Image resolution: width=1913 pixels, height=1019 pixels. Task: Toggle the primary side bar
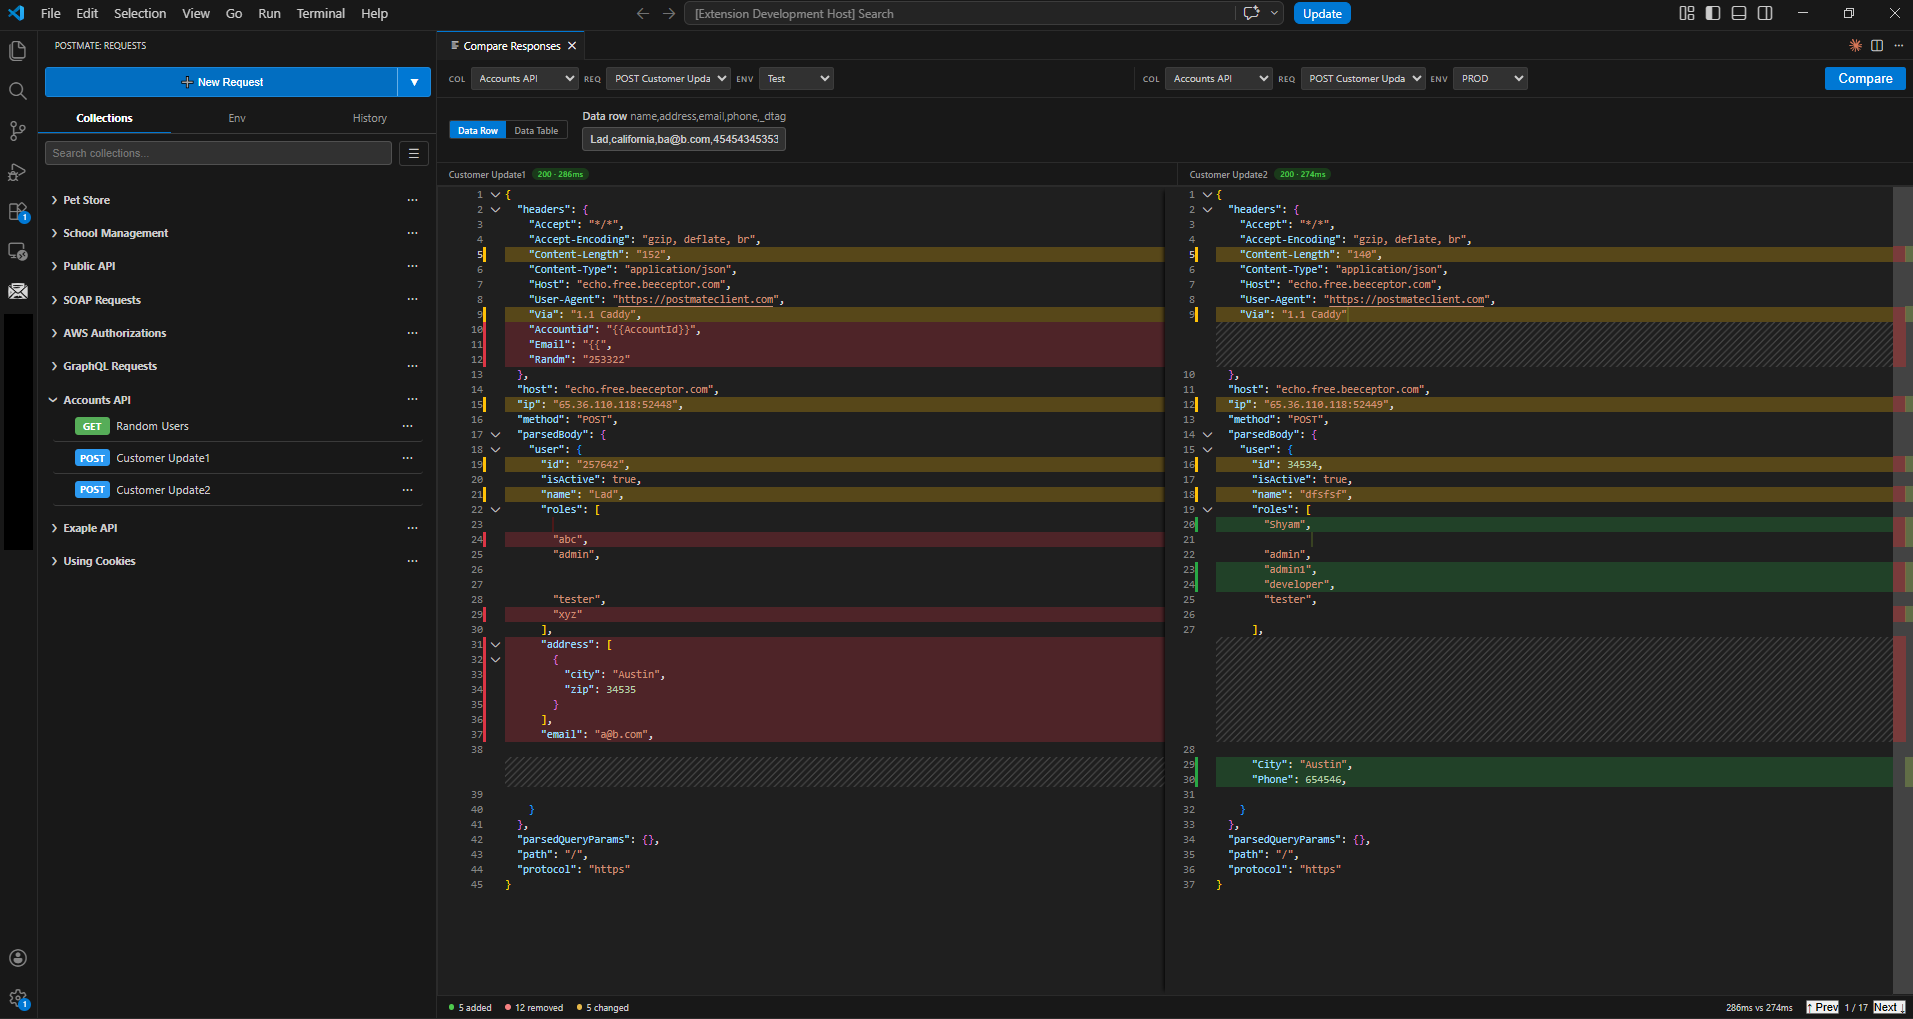pos(1713,13)
